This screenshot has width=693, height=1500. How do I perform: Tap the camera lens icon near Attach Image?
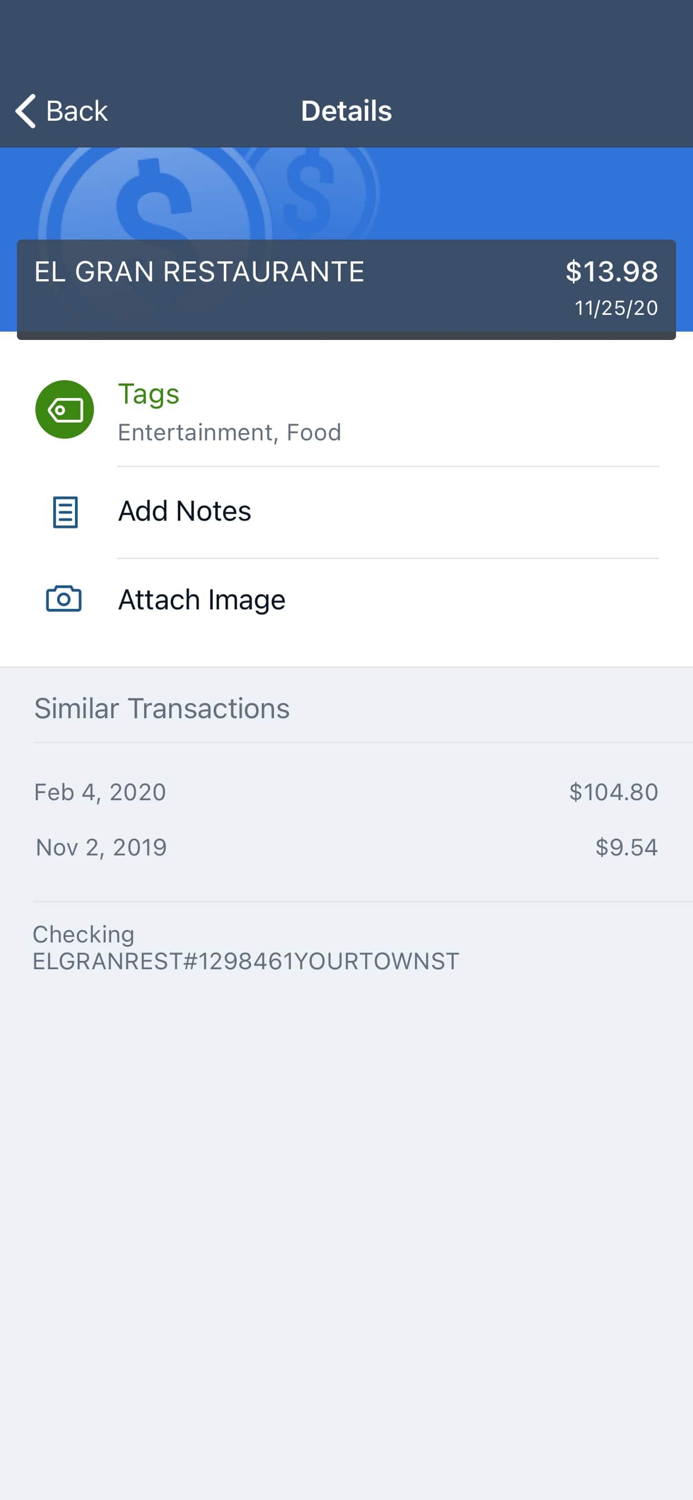[x=63, y=599]
